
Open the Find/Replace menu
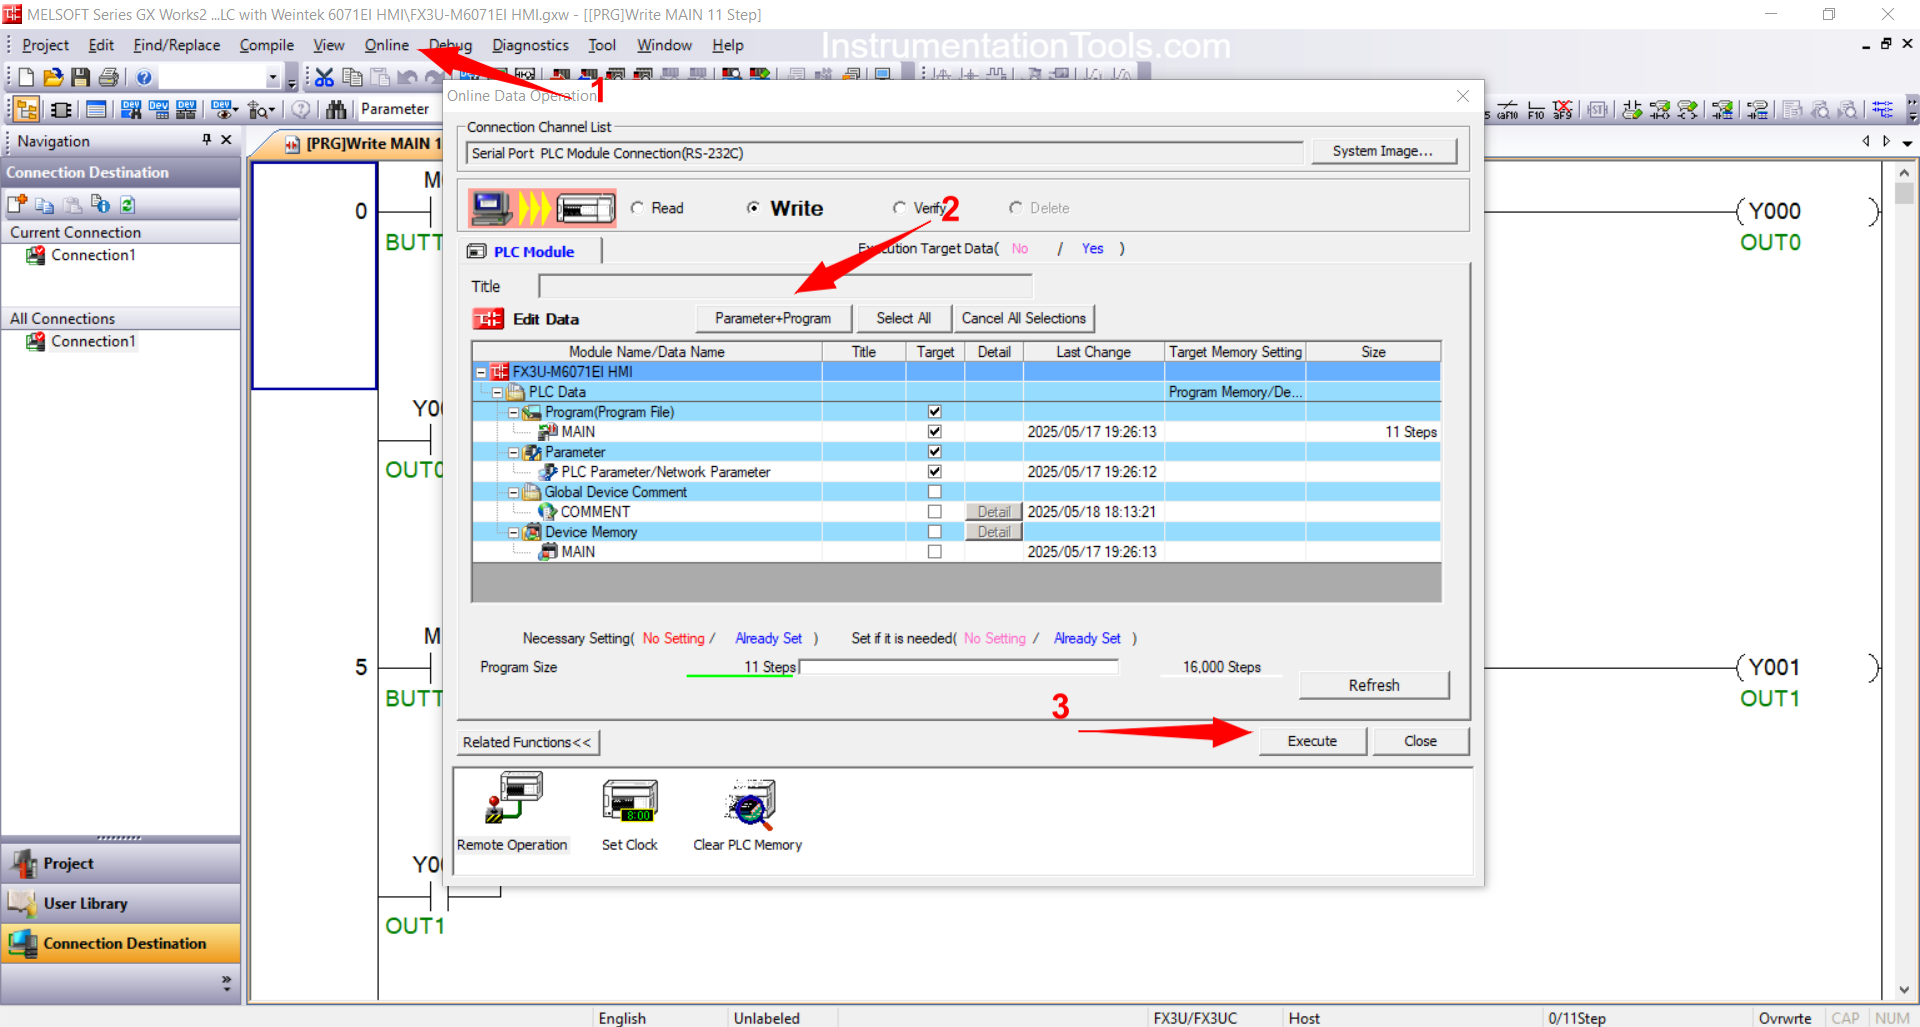[176, 45]
